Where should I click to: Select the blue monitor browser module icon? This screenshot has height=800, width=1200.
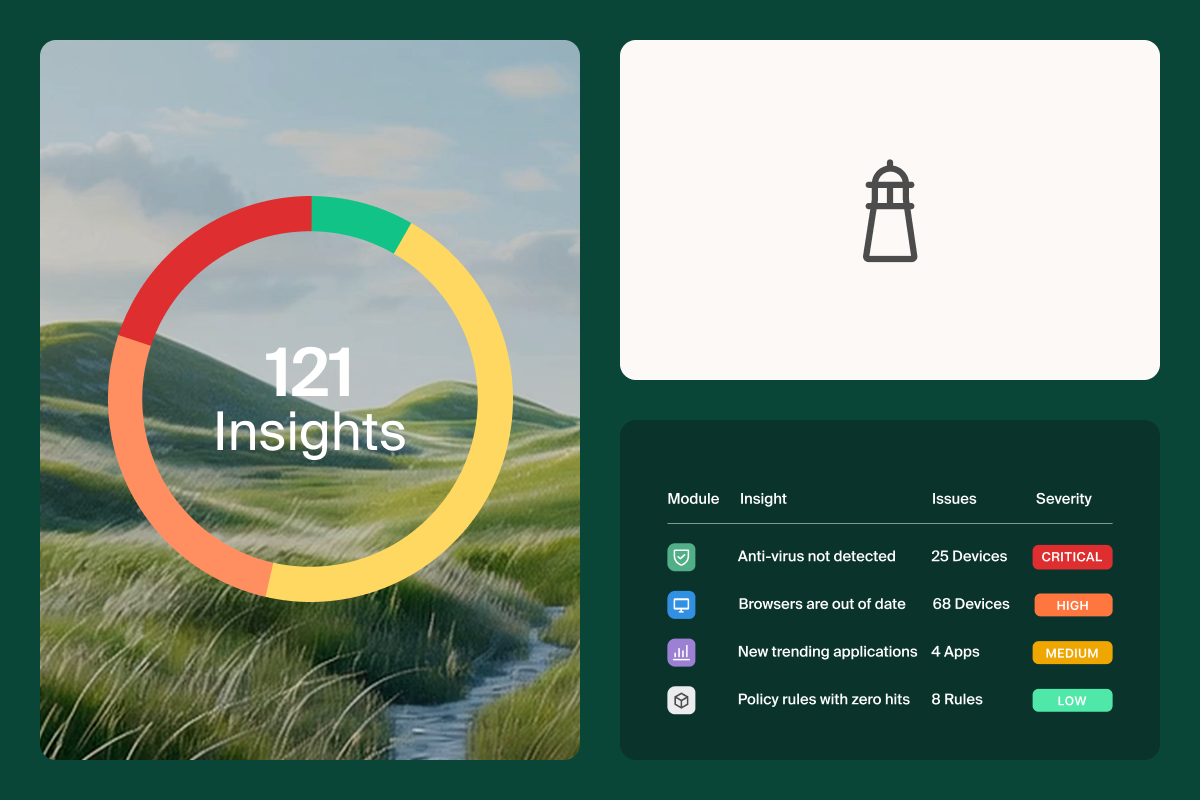(x=681, y=605)
